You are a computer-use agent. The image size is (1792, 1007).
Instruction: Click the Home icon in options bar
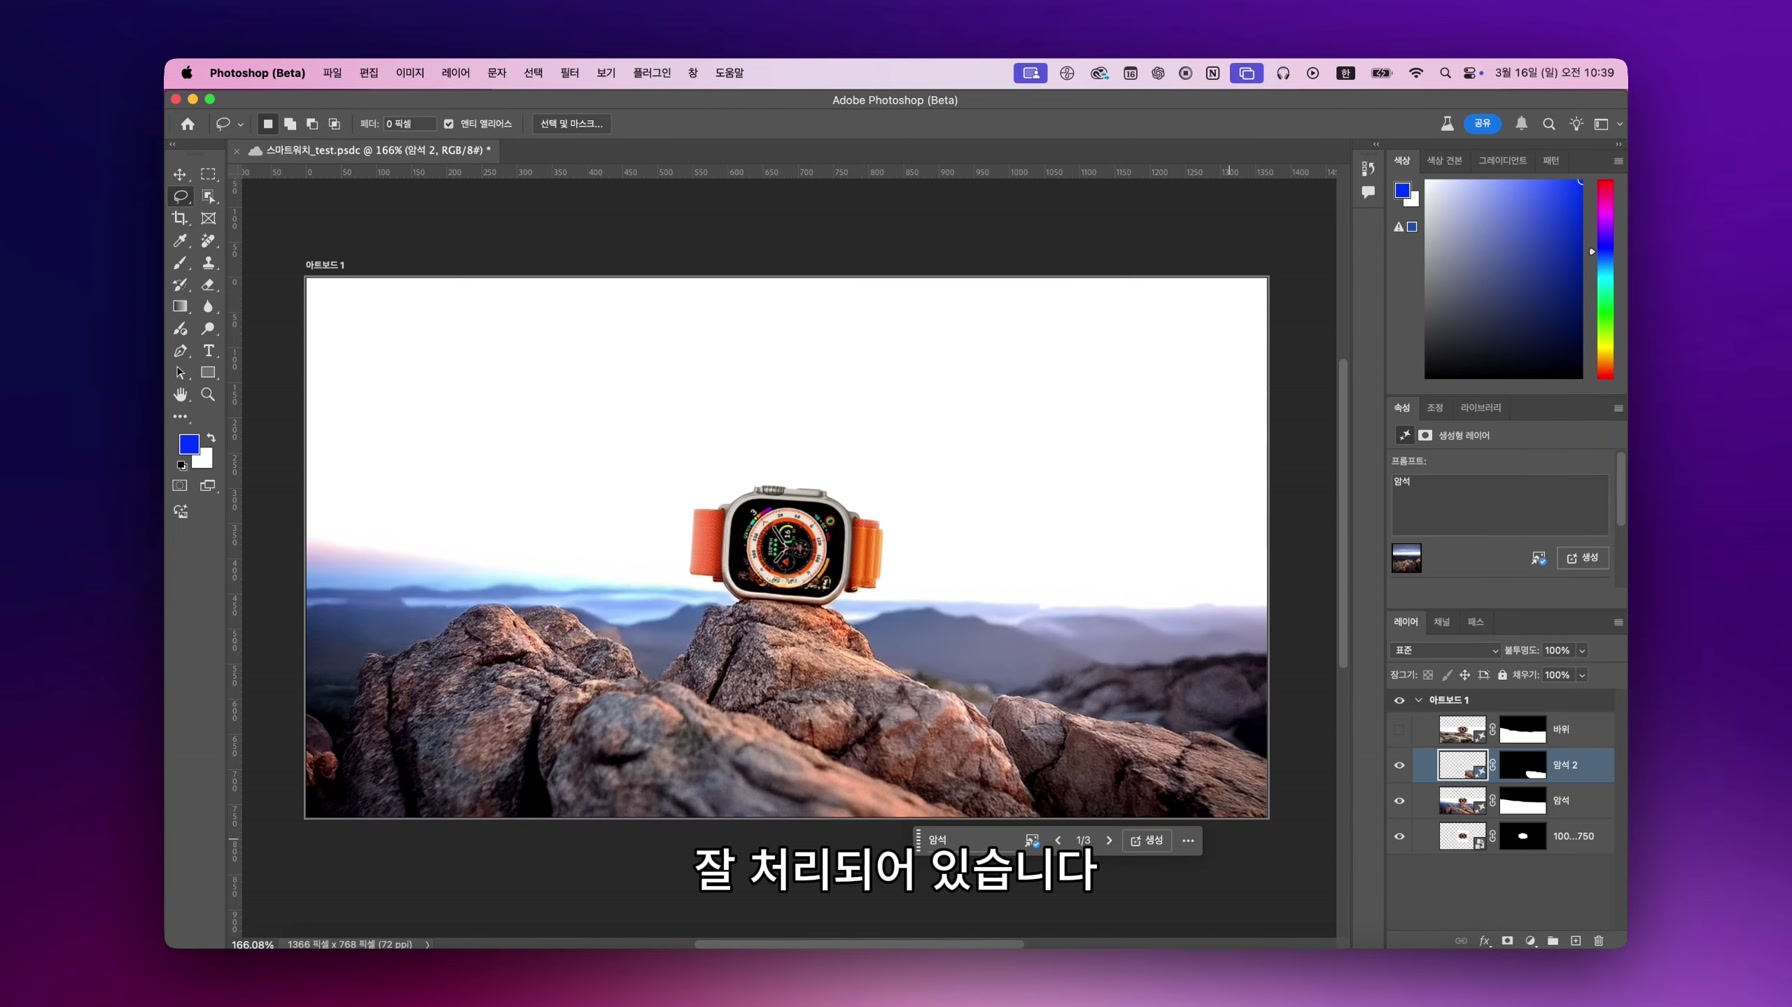(188, 124)
